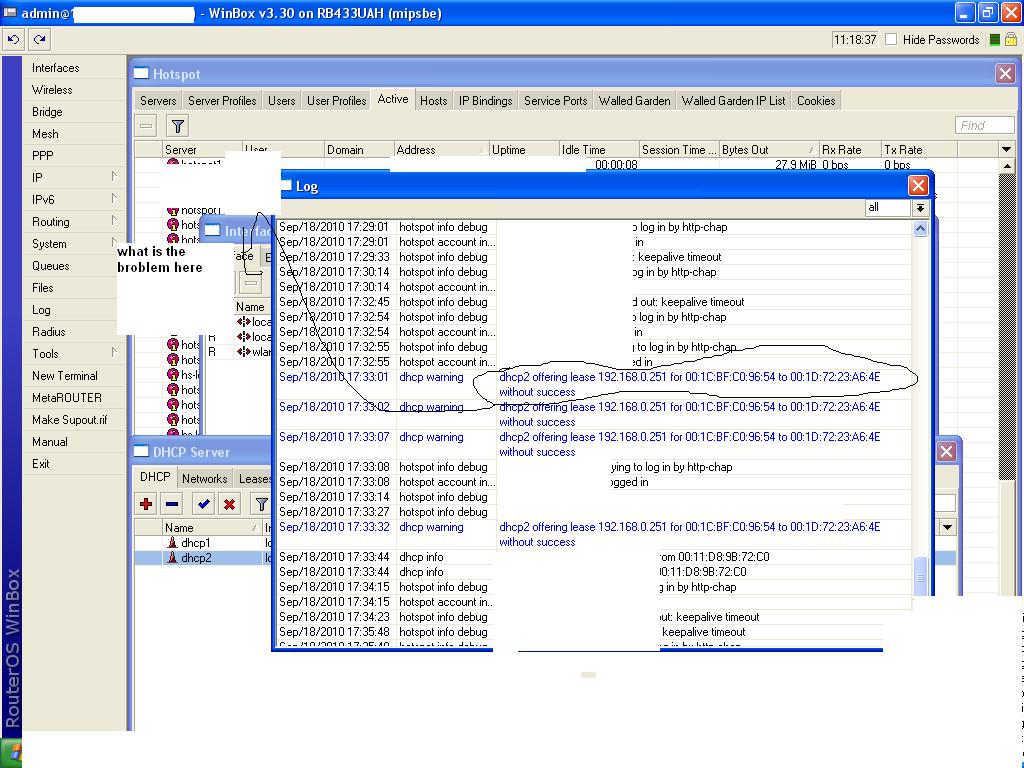Select the Hosts tab
This screenshot has width=1024, height=768.
pyautogui.click(x=434, y=101)
